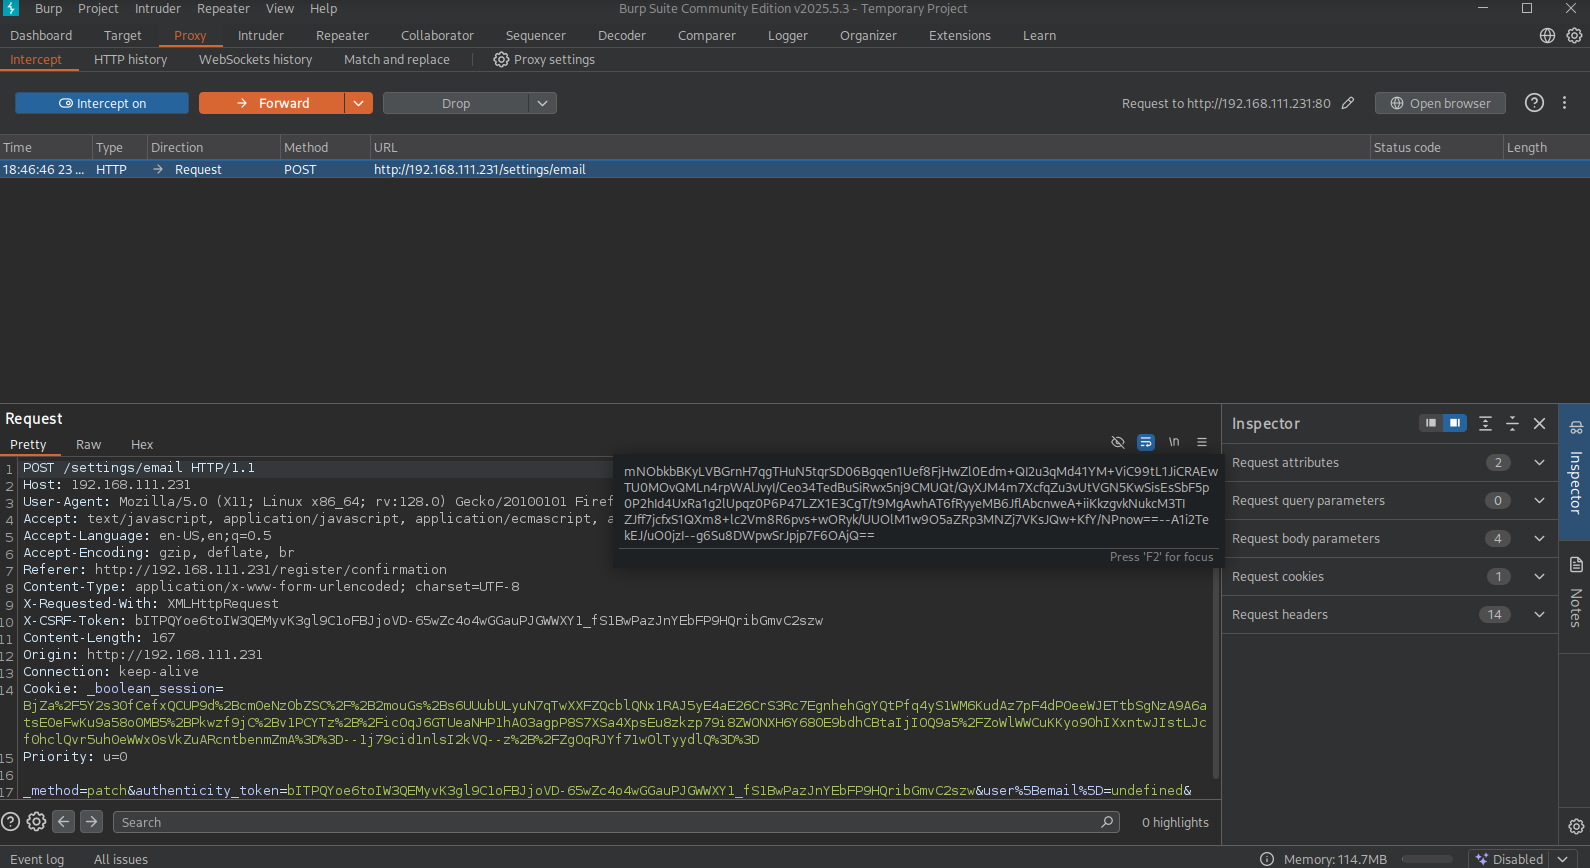Toggle non-printable characters display (\n)
The image size is (1590, 868).
pos(1174,442)
